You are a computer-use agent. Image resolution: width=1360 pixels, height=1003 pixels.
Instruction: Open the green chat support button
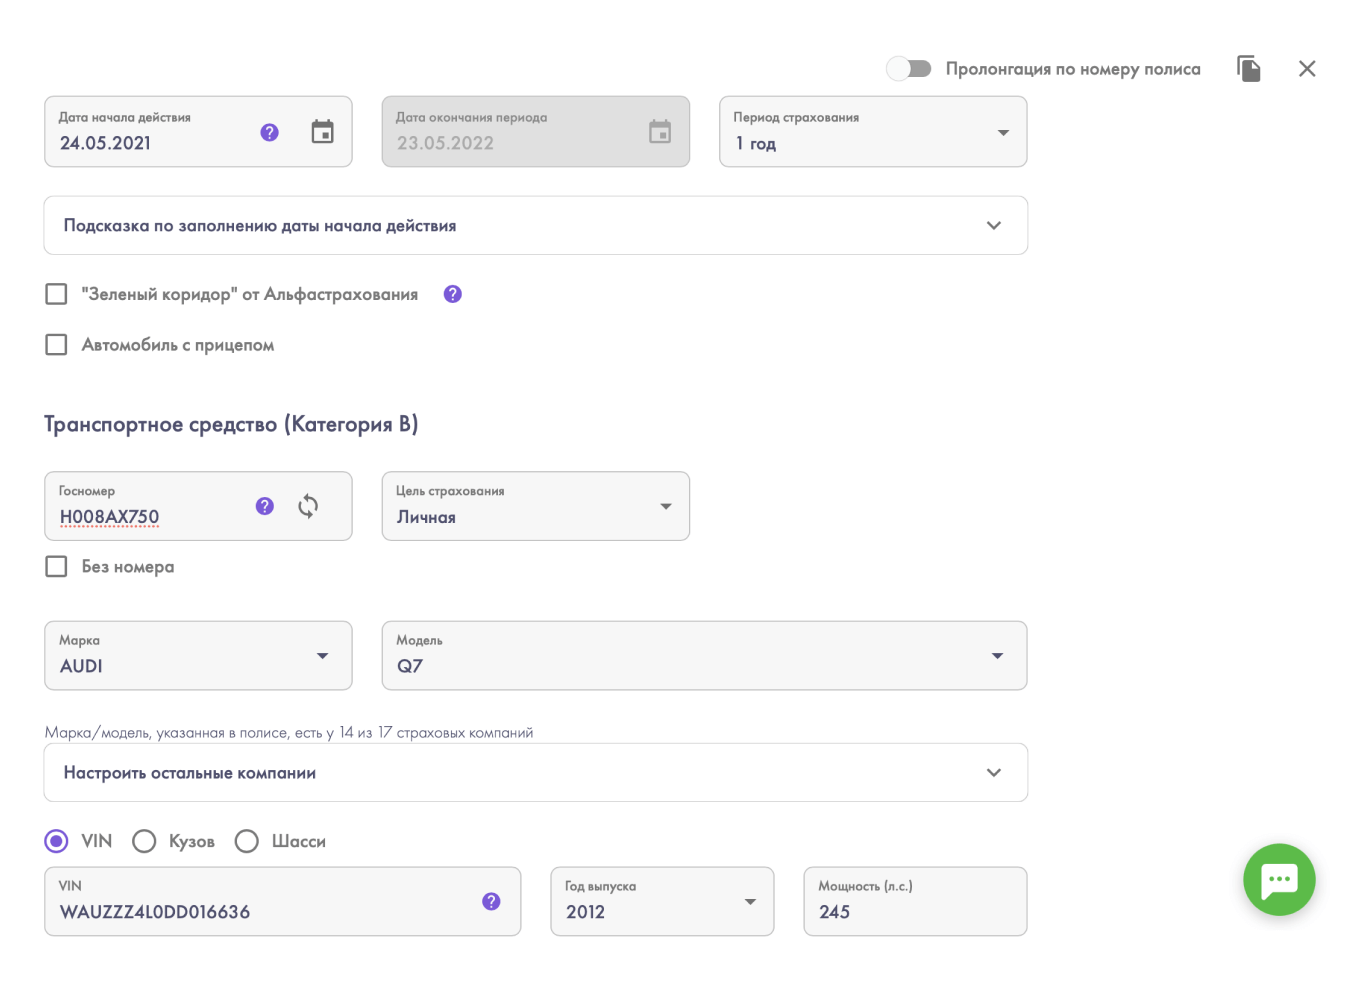tap(1279, 880)
